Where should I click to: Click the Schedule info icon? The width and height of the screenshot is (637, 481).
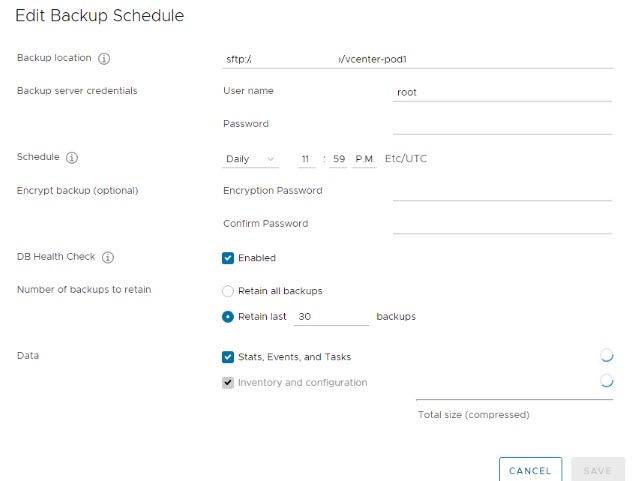[x=72, y=158]
